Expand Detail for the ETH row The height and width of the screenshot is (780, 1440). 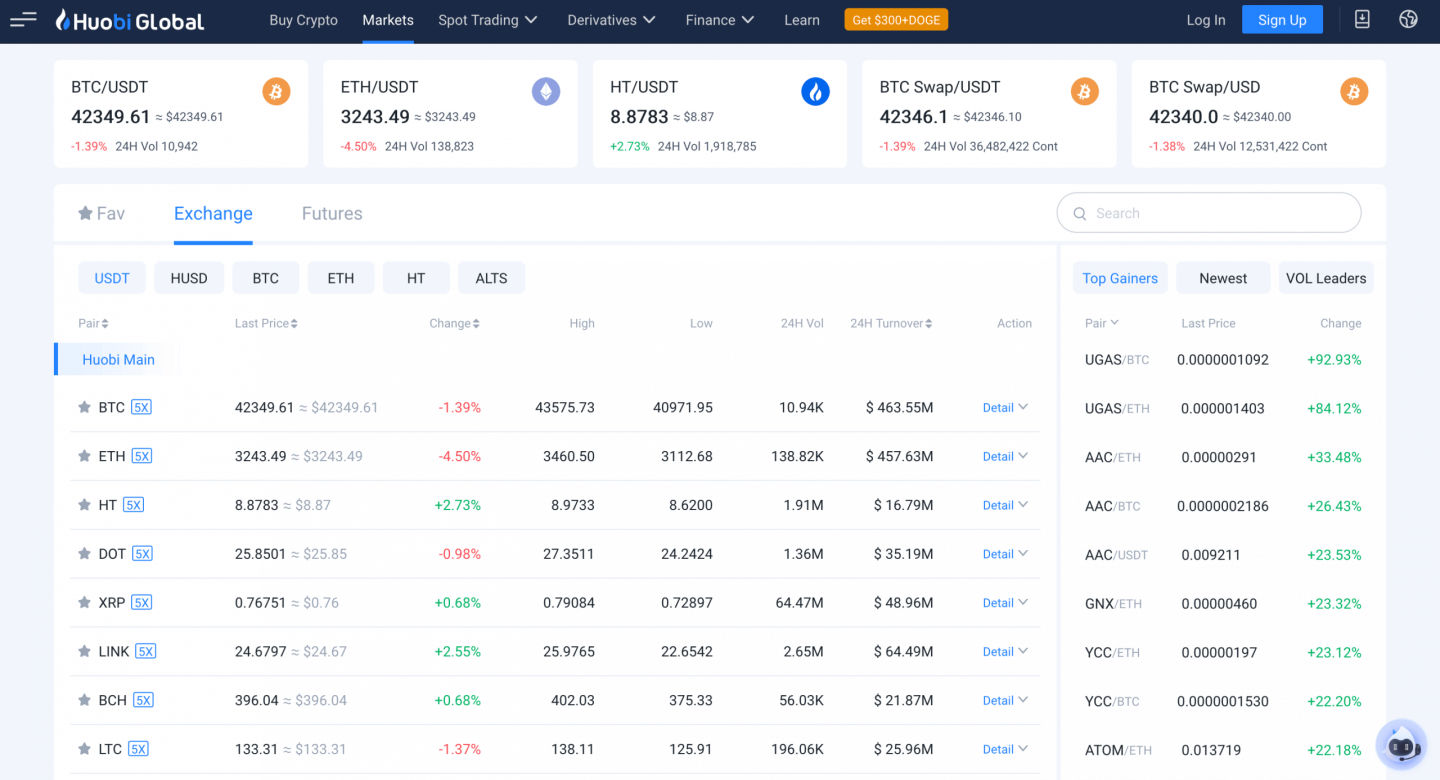[1005, 456]
